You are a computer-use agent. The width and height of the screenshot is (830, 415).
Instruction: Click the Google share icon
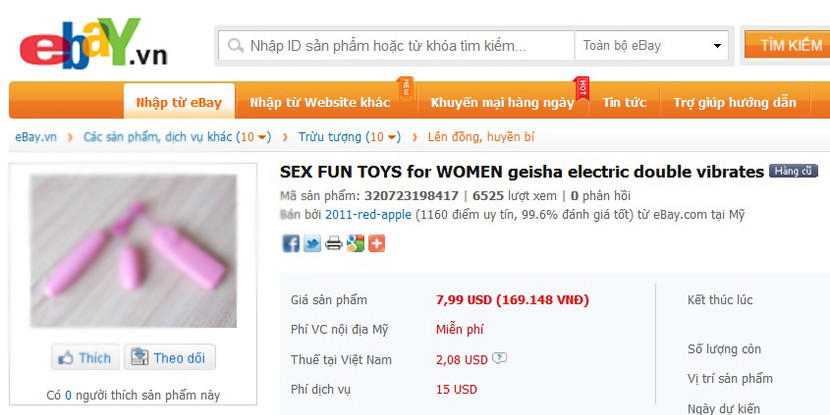click(x=355, y=243)
